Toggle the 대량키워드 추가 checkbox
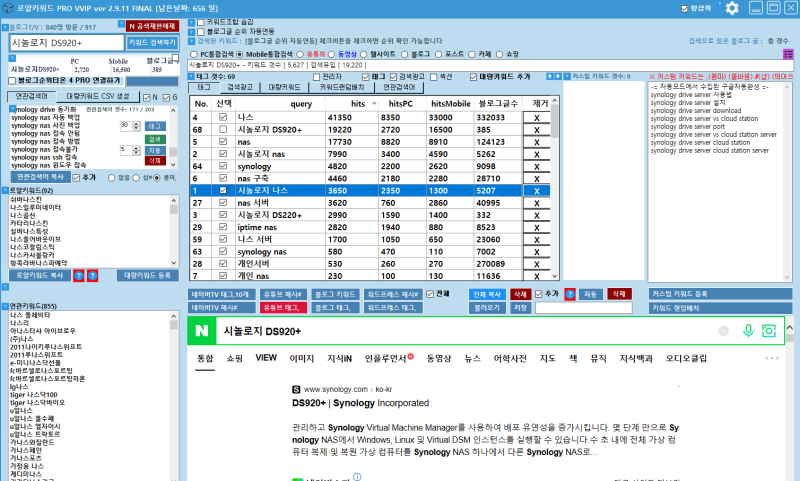This screenshot has height=481, width=800. coord(473,77)
